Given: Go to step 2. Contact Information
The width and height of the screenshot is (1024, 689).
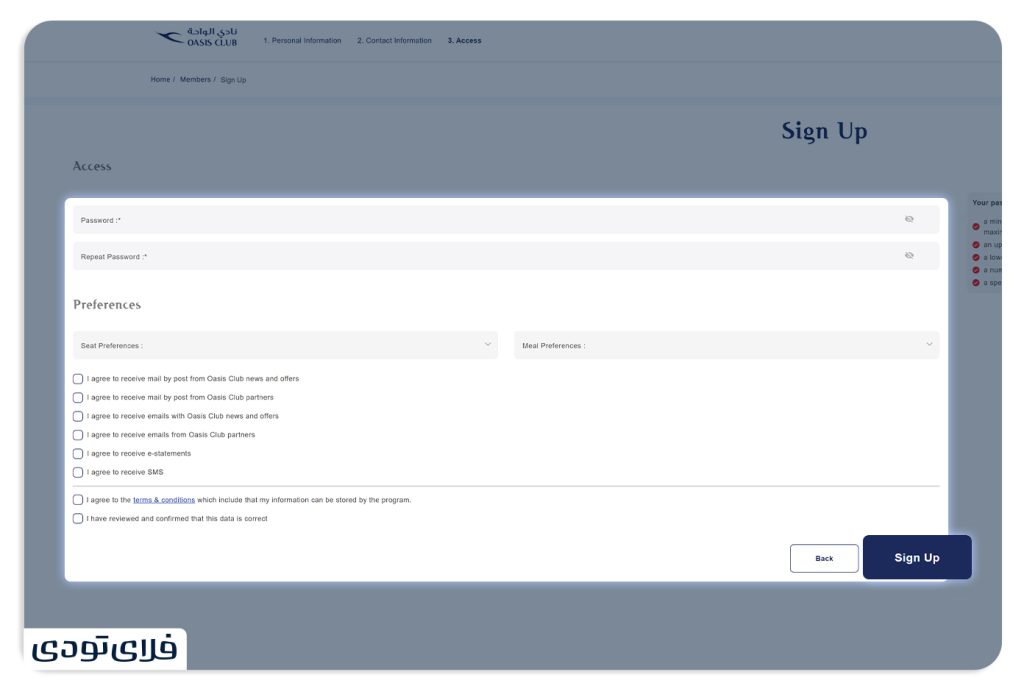Looking at the screenshot, I should click(x=394, y=40).
